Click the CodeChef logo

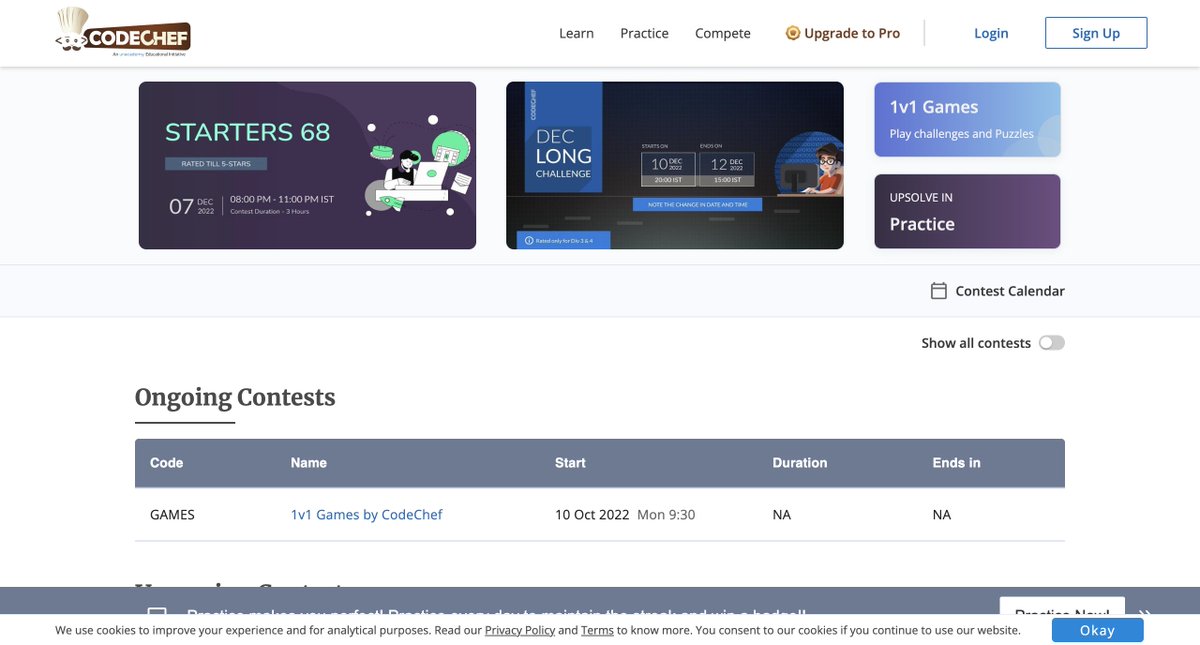[x=122, y=32]
